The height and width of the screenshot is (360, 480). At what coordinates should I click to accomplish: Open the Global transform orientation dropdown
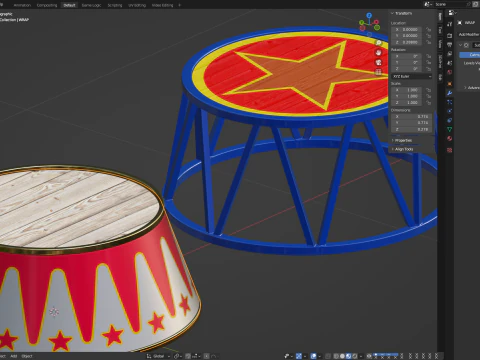[x=158, y=356]
